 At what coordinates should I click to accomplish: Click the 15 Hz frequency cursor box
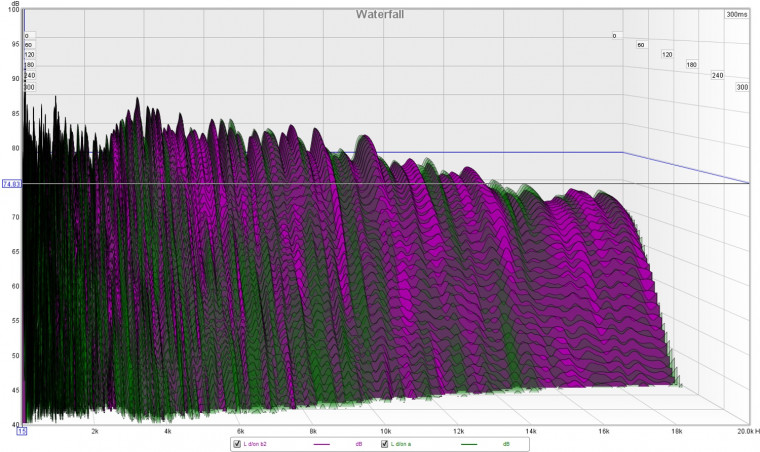pyautogui.click(x=21, y=431)
